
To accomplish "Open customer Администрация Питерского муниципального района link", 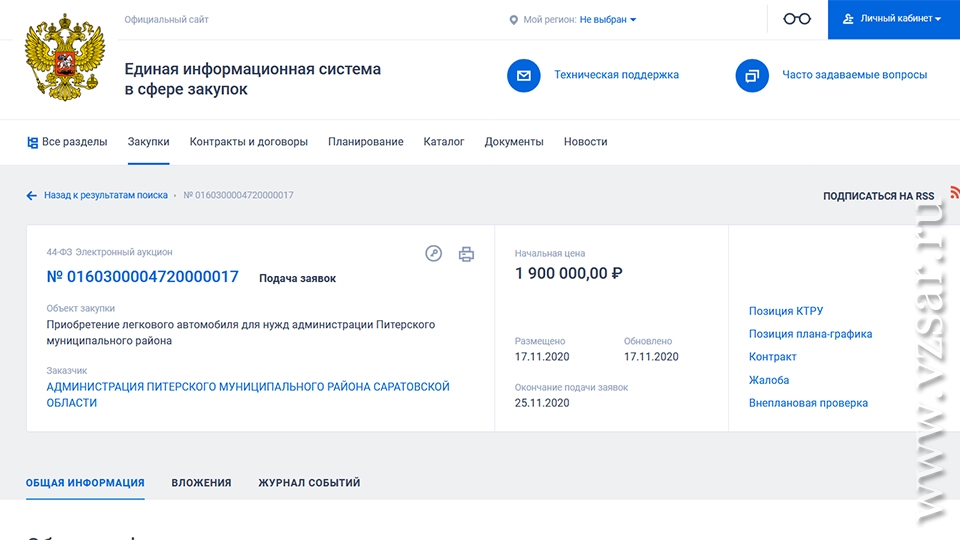I will point(248,395).
